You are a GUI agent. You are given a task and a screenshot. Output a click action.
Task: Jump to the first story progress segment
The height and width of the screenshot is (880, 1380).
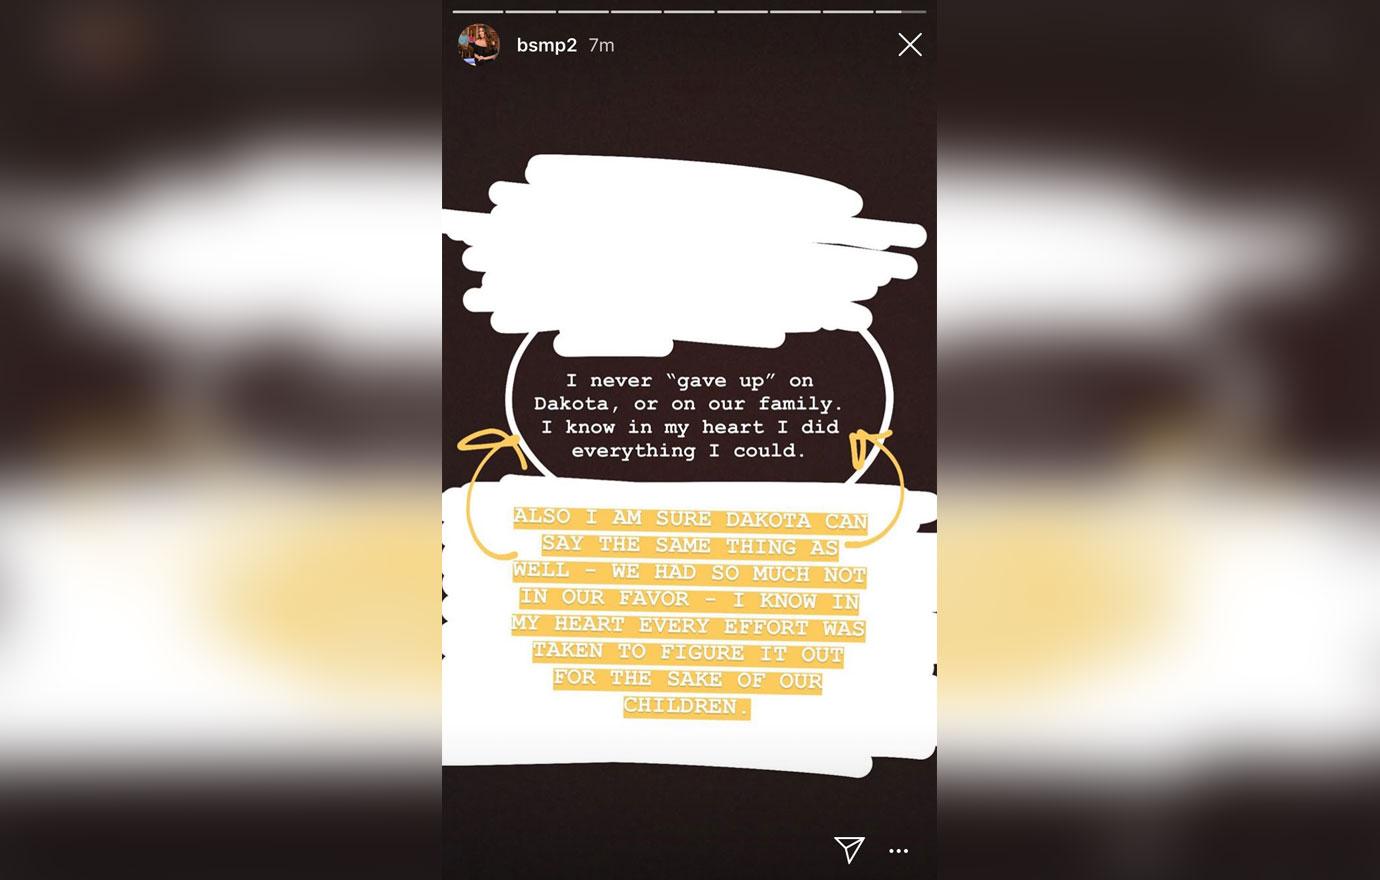click(x=478, y=11)
